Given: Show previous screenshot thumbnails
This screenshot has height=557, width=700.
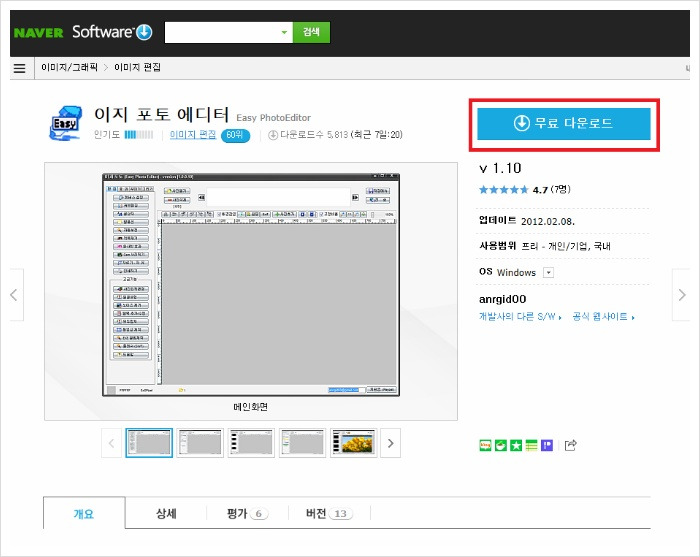Looking at the screenshot, I should click(x=112, y=443).
